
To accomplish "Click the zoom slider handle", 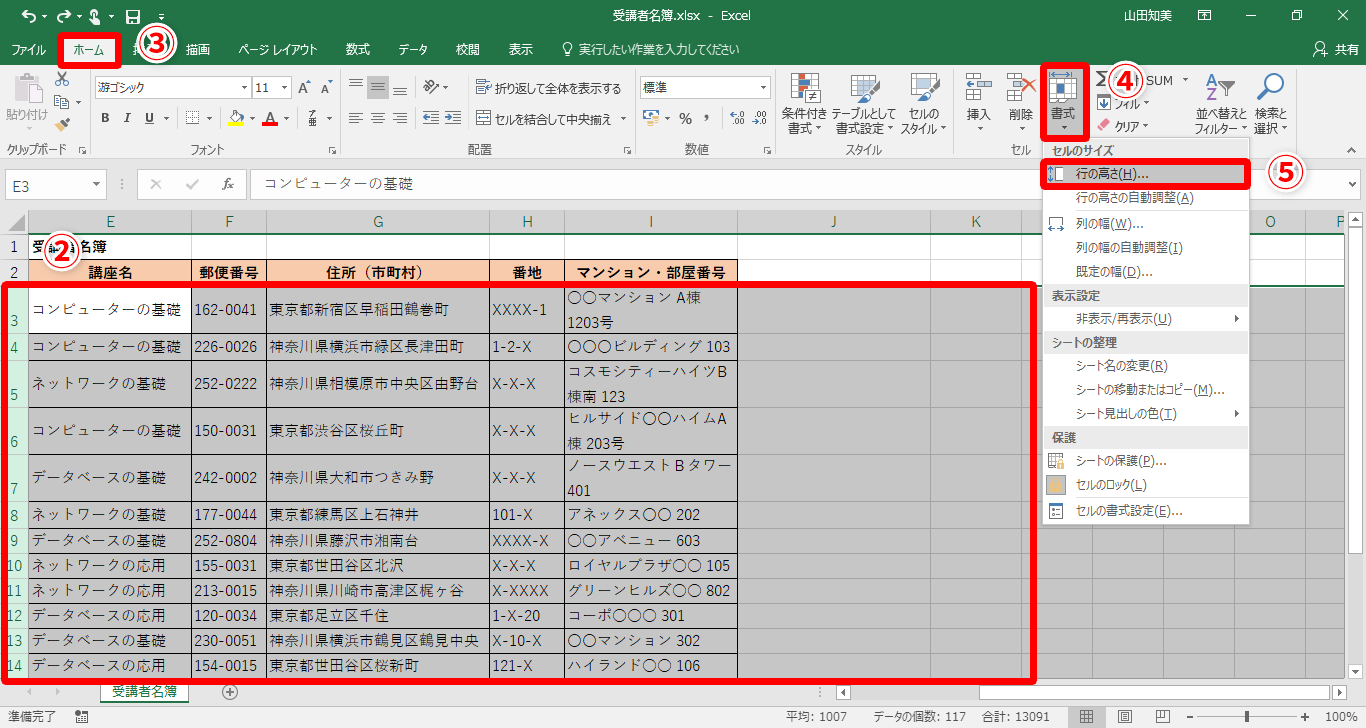I will tap(1247, 717).
